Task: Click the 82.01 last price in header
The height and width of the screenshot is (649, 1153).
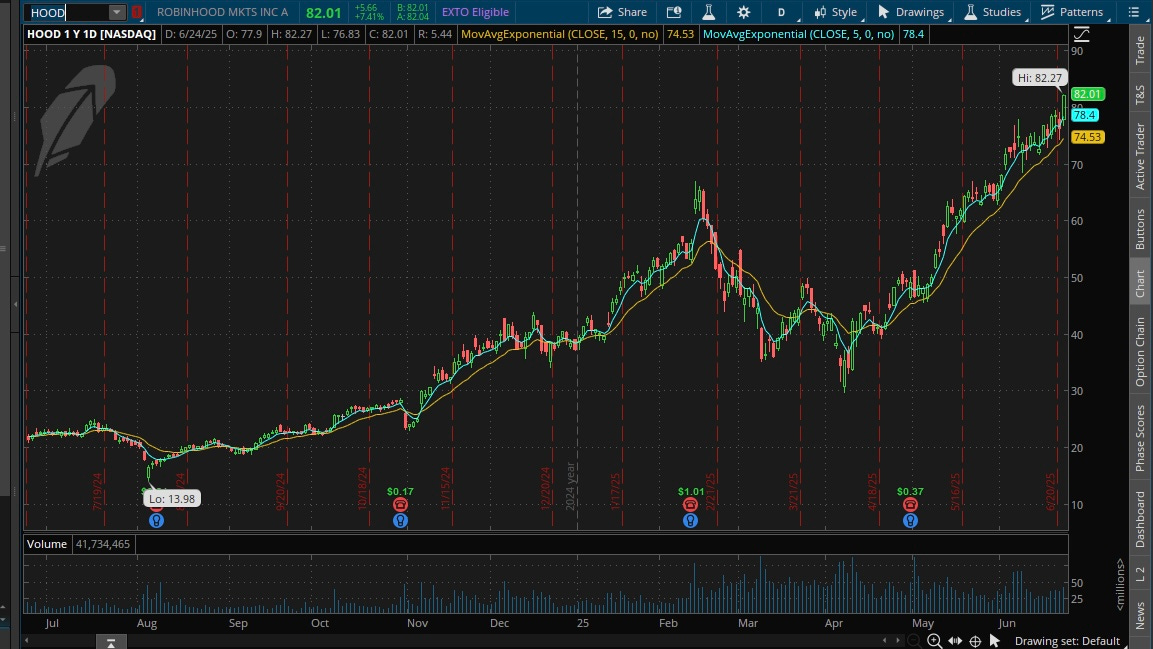Action: tap(324, 12)
